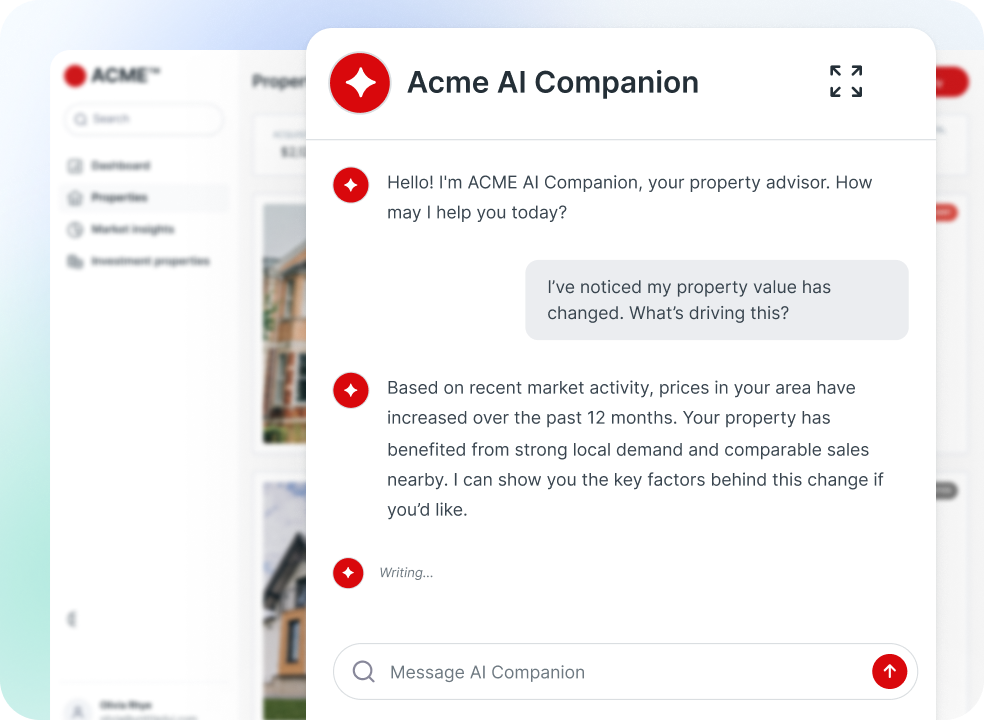Click the AI avatar beside market activity reply

click(351, 390)
